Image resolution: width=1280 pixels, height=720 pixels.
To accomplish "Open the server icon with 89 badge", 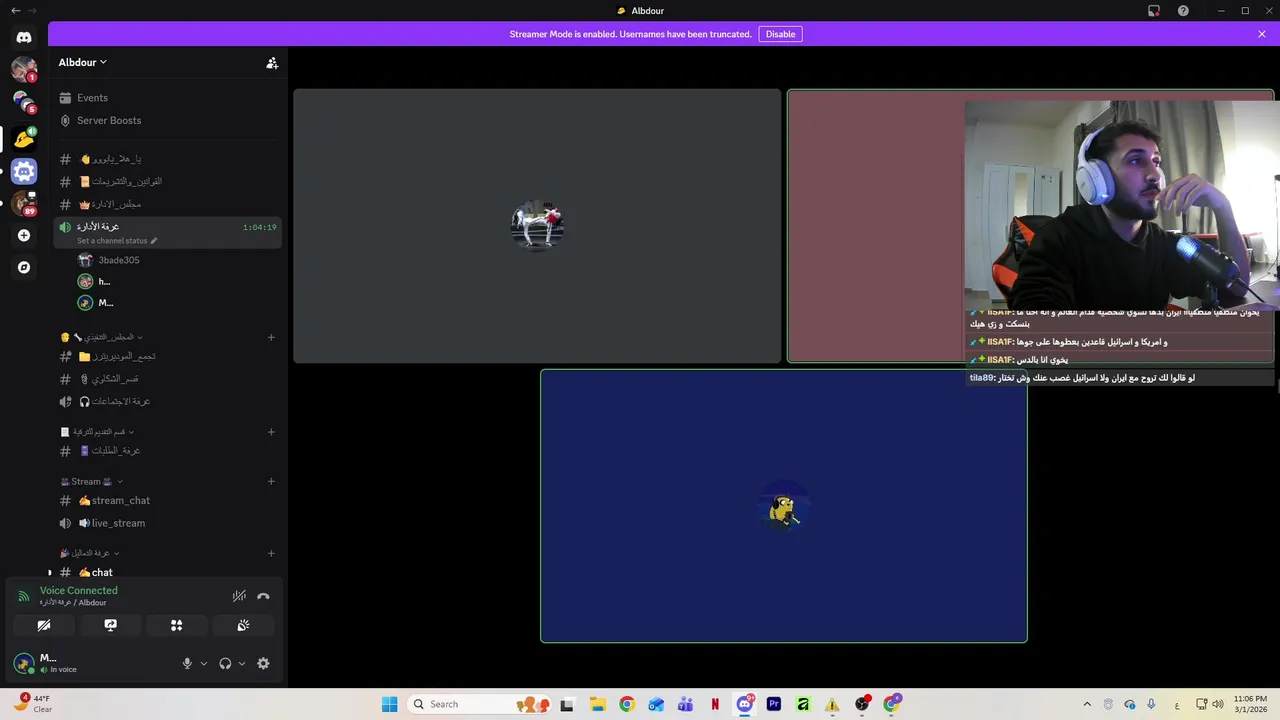I will click(24, 203).
